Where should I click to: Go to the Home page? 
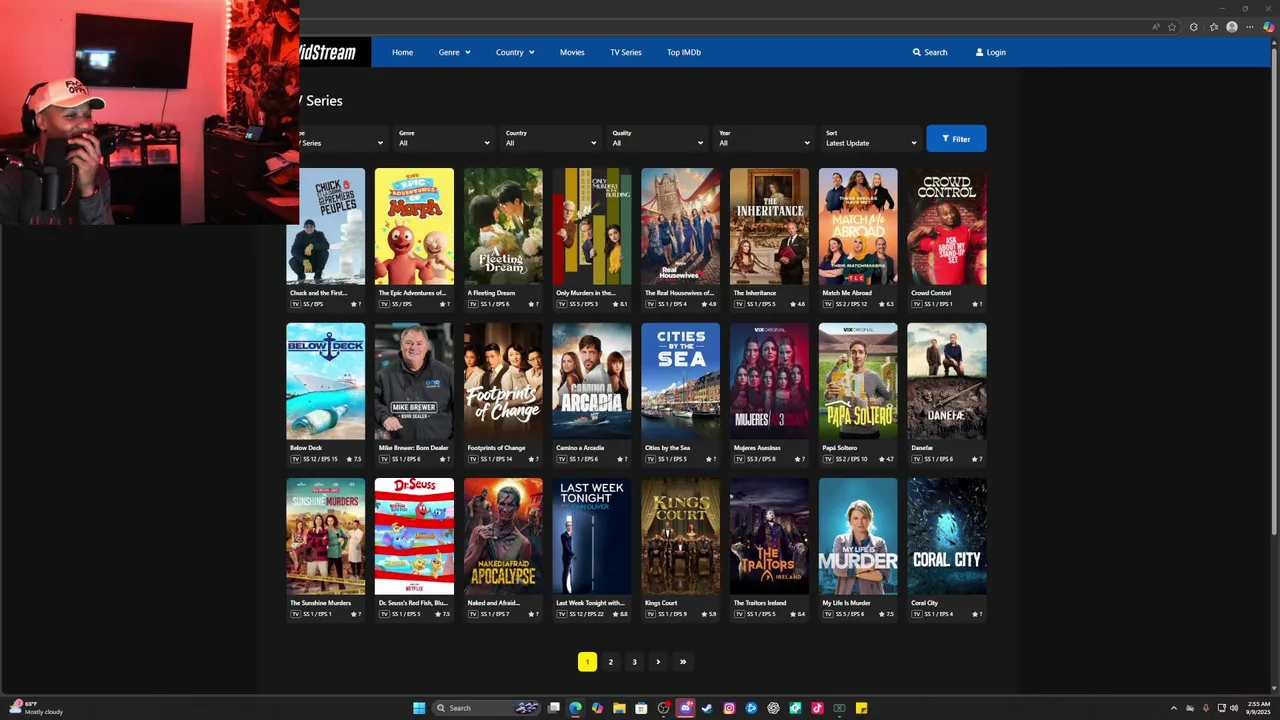click(402, 52)
